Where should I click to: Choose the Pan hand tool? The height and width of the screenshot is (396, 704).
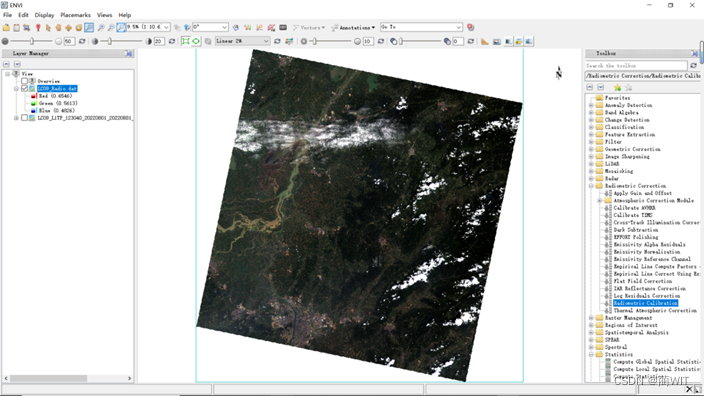point(58,27)
